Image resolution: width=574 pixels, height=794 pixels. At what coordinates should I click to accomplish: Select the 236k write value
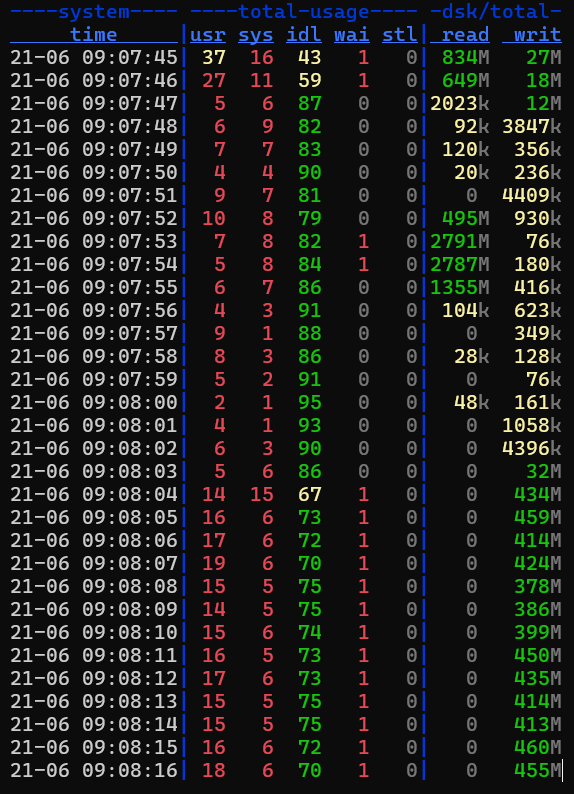click(538, 172)
